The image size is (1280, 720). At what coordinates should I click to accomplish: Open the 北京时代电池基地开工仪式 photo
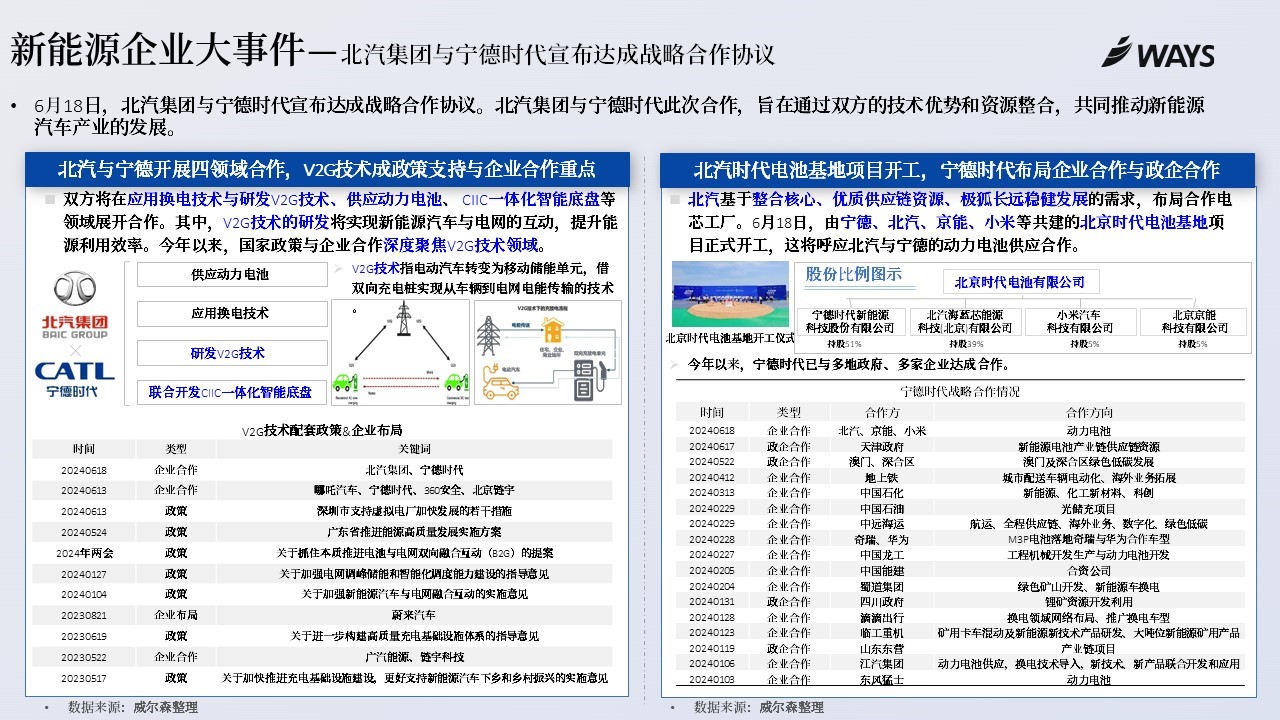click(730, 296)
